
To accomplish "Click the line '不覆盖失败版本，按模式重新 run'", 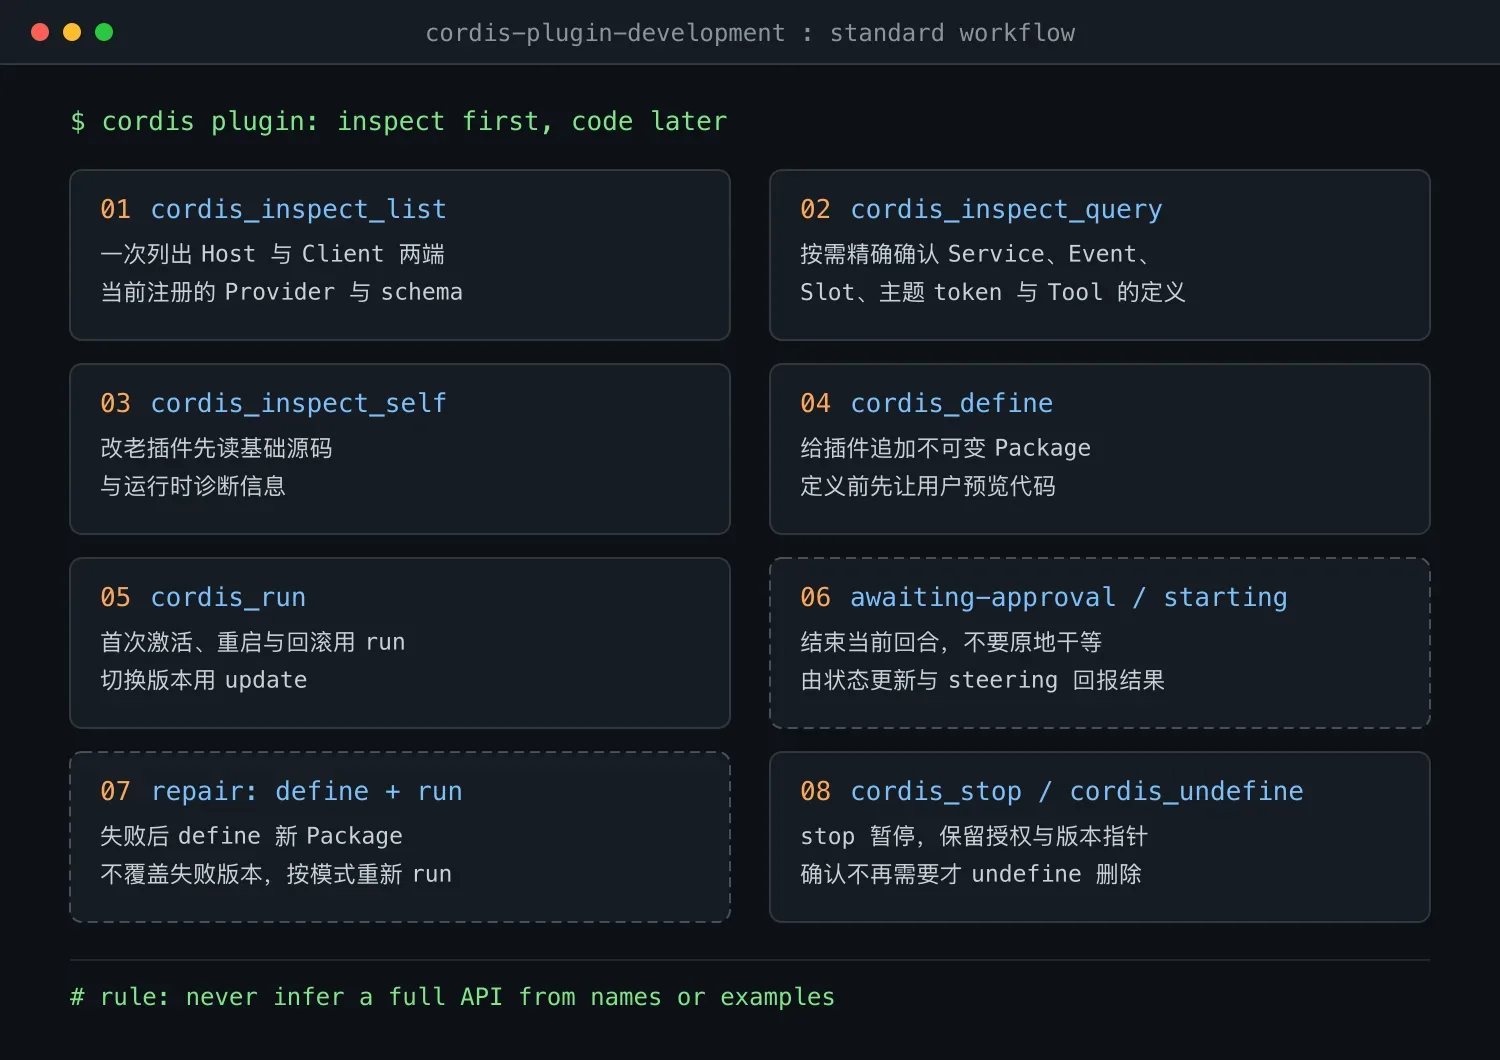I will pos(276,874).
